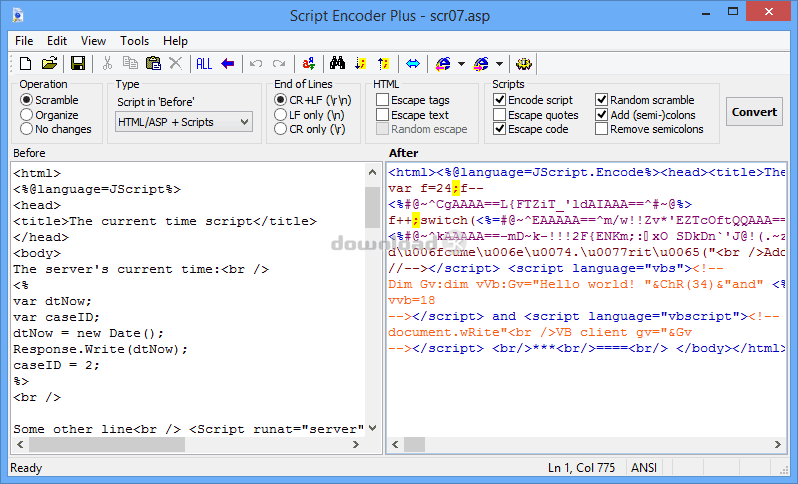The height and width of the screenshot is (484, 798).
Task: Select all text with the ALL icon
Action: [x=204, y=64]
